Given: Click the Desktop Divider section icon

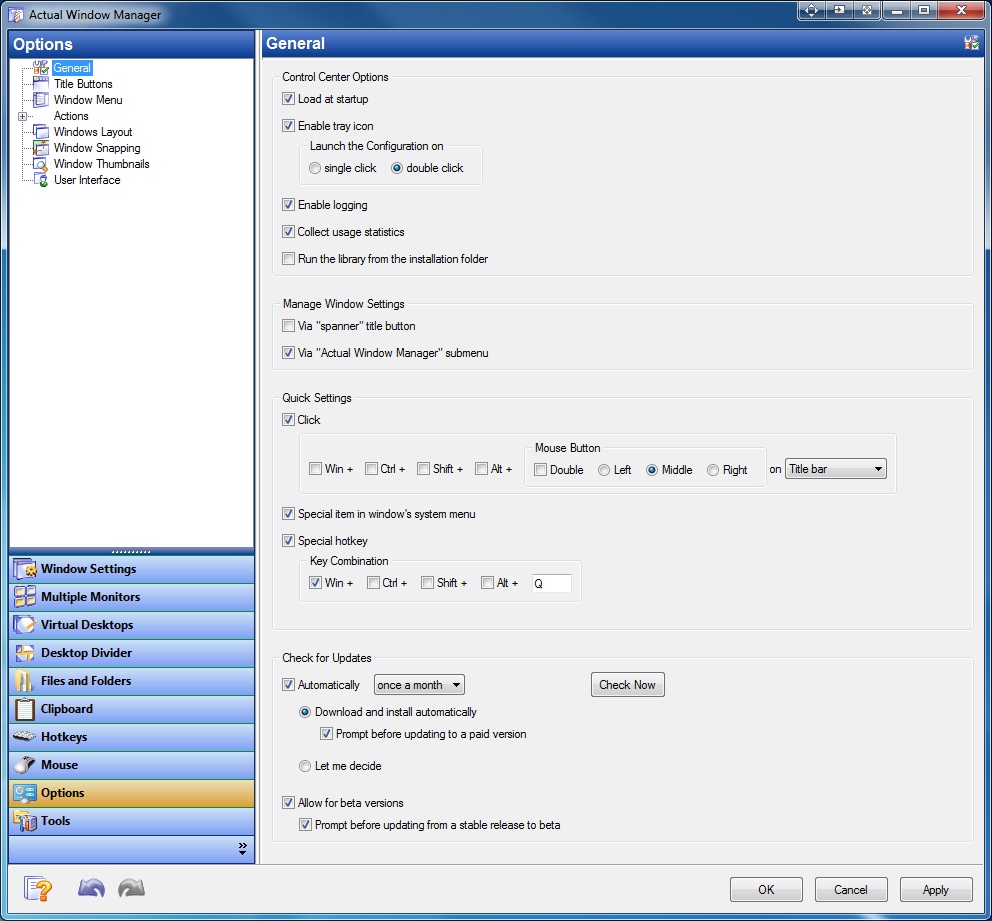Looking at the screenshot, I should (x=25, y=653).
